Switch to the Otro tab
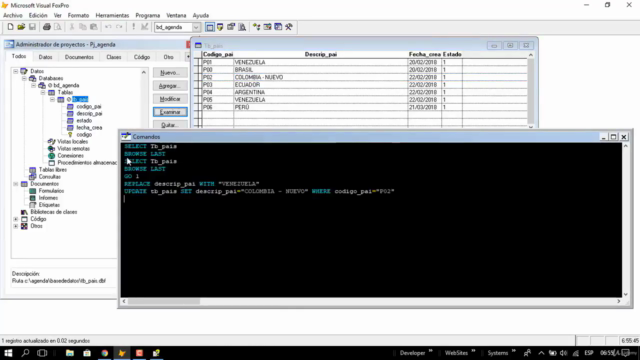Viewport: 640px width, 360px height. pyautogui.click(x=169, y=57)
